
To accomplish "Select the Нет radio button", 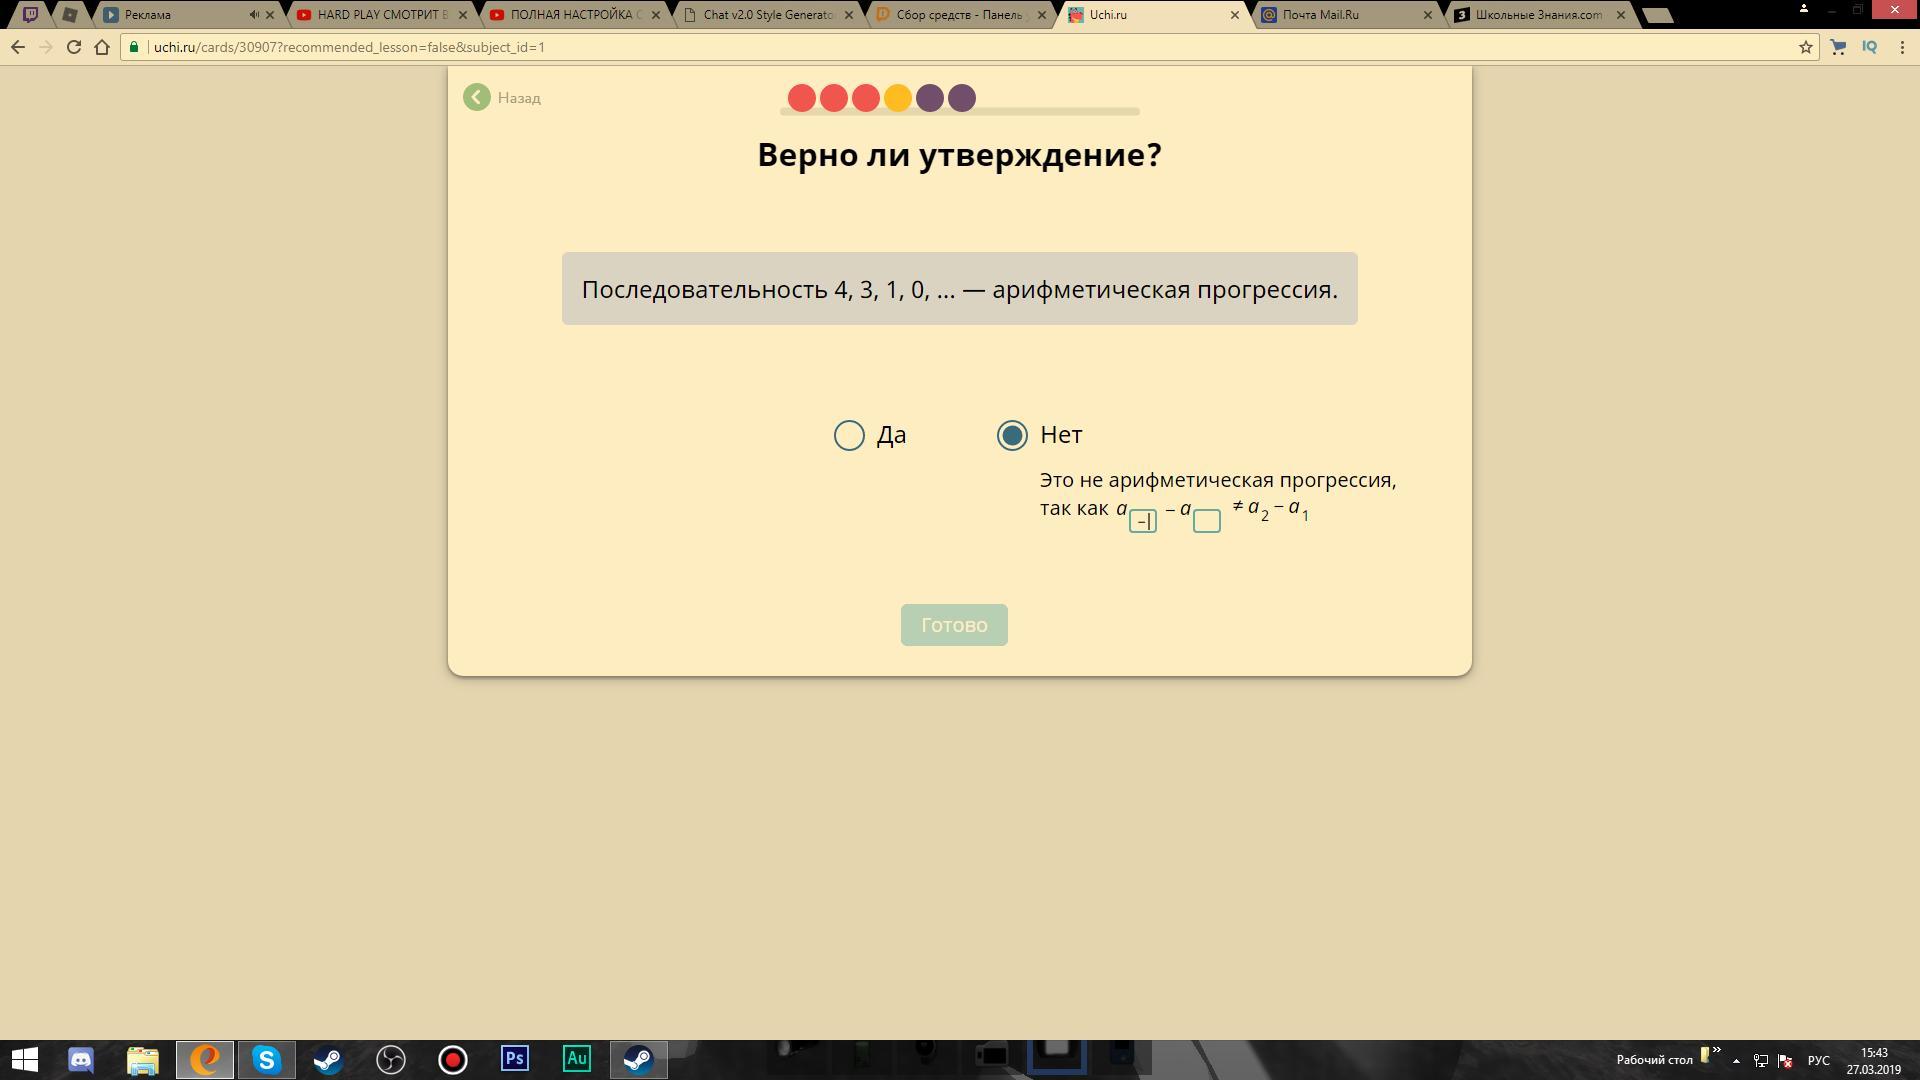I will pos(1012,435).
